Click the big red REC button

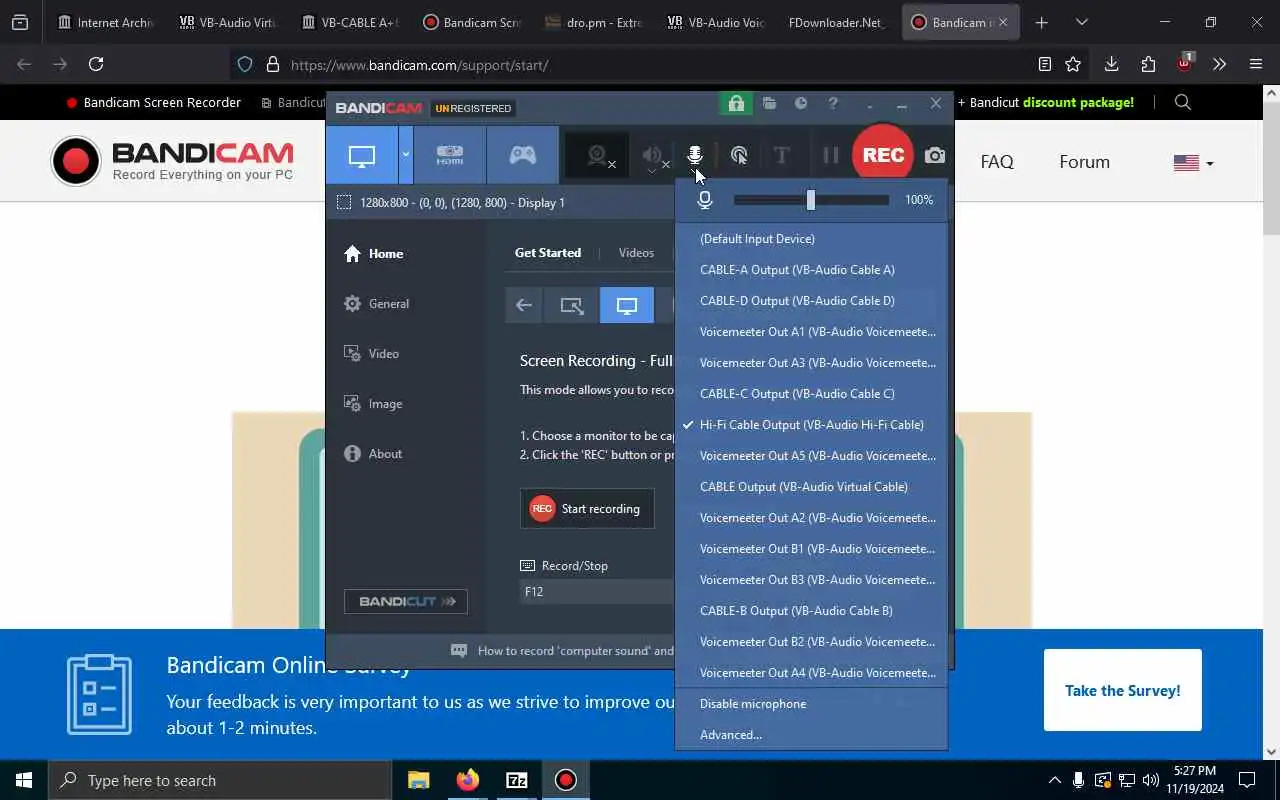(883, 155)
